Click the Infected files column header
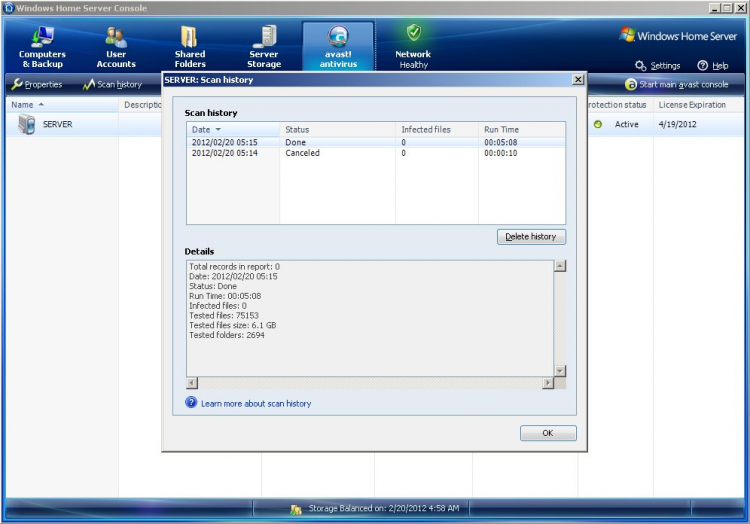The height and width of the screenshot is (524, 750). tap(437, 130)
